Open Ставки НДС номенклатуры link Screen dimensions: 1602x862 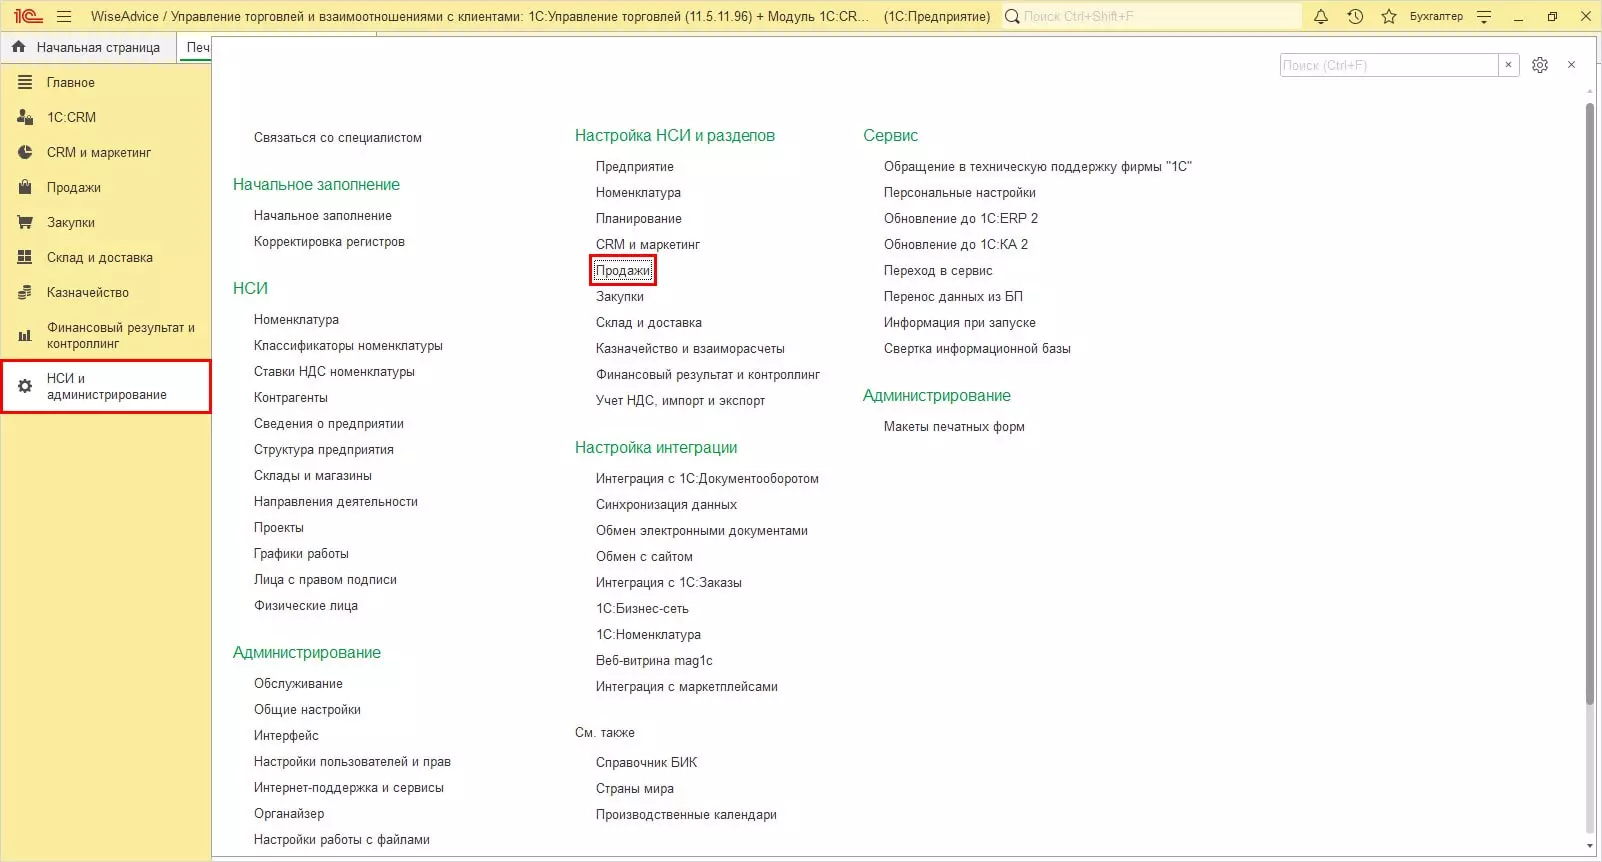(334, 371)
